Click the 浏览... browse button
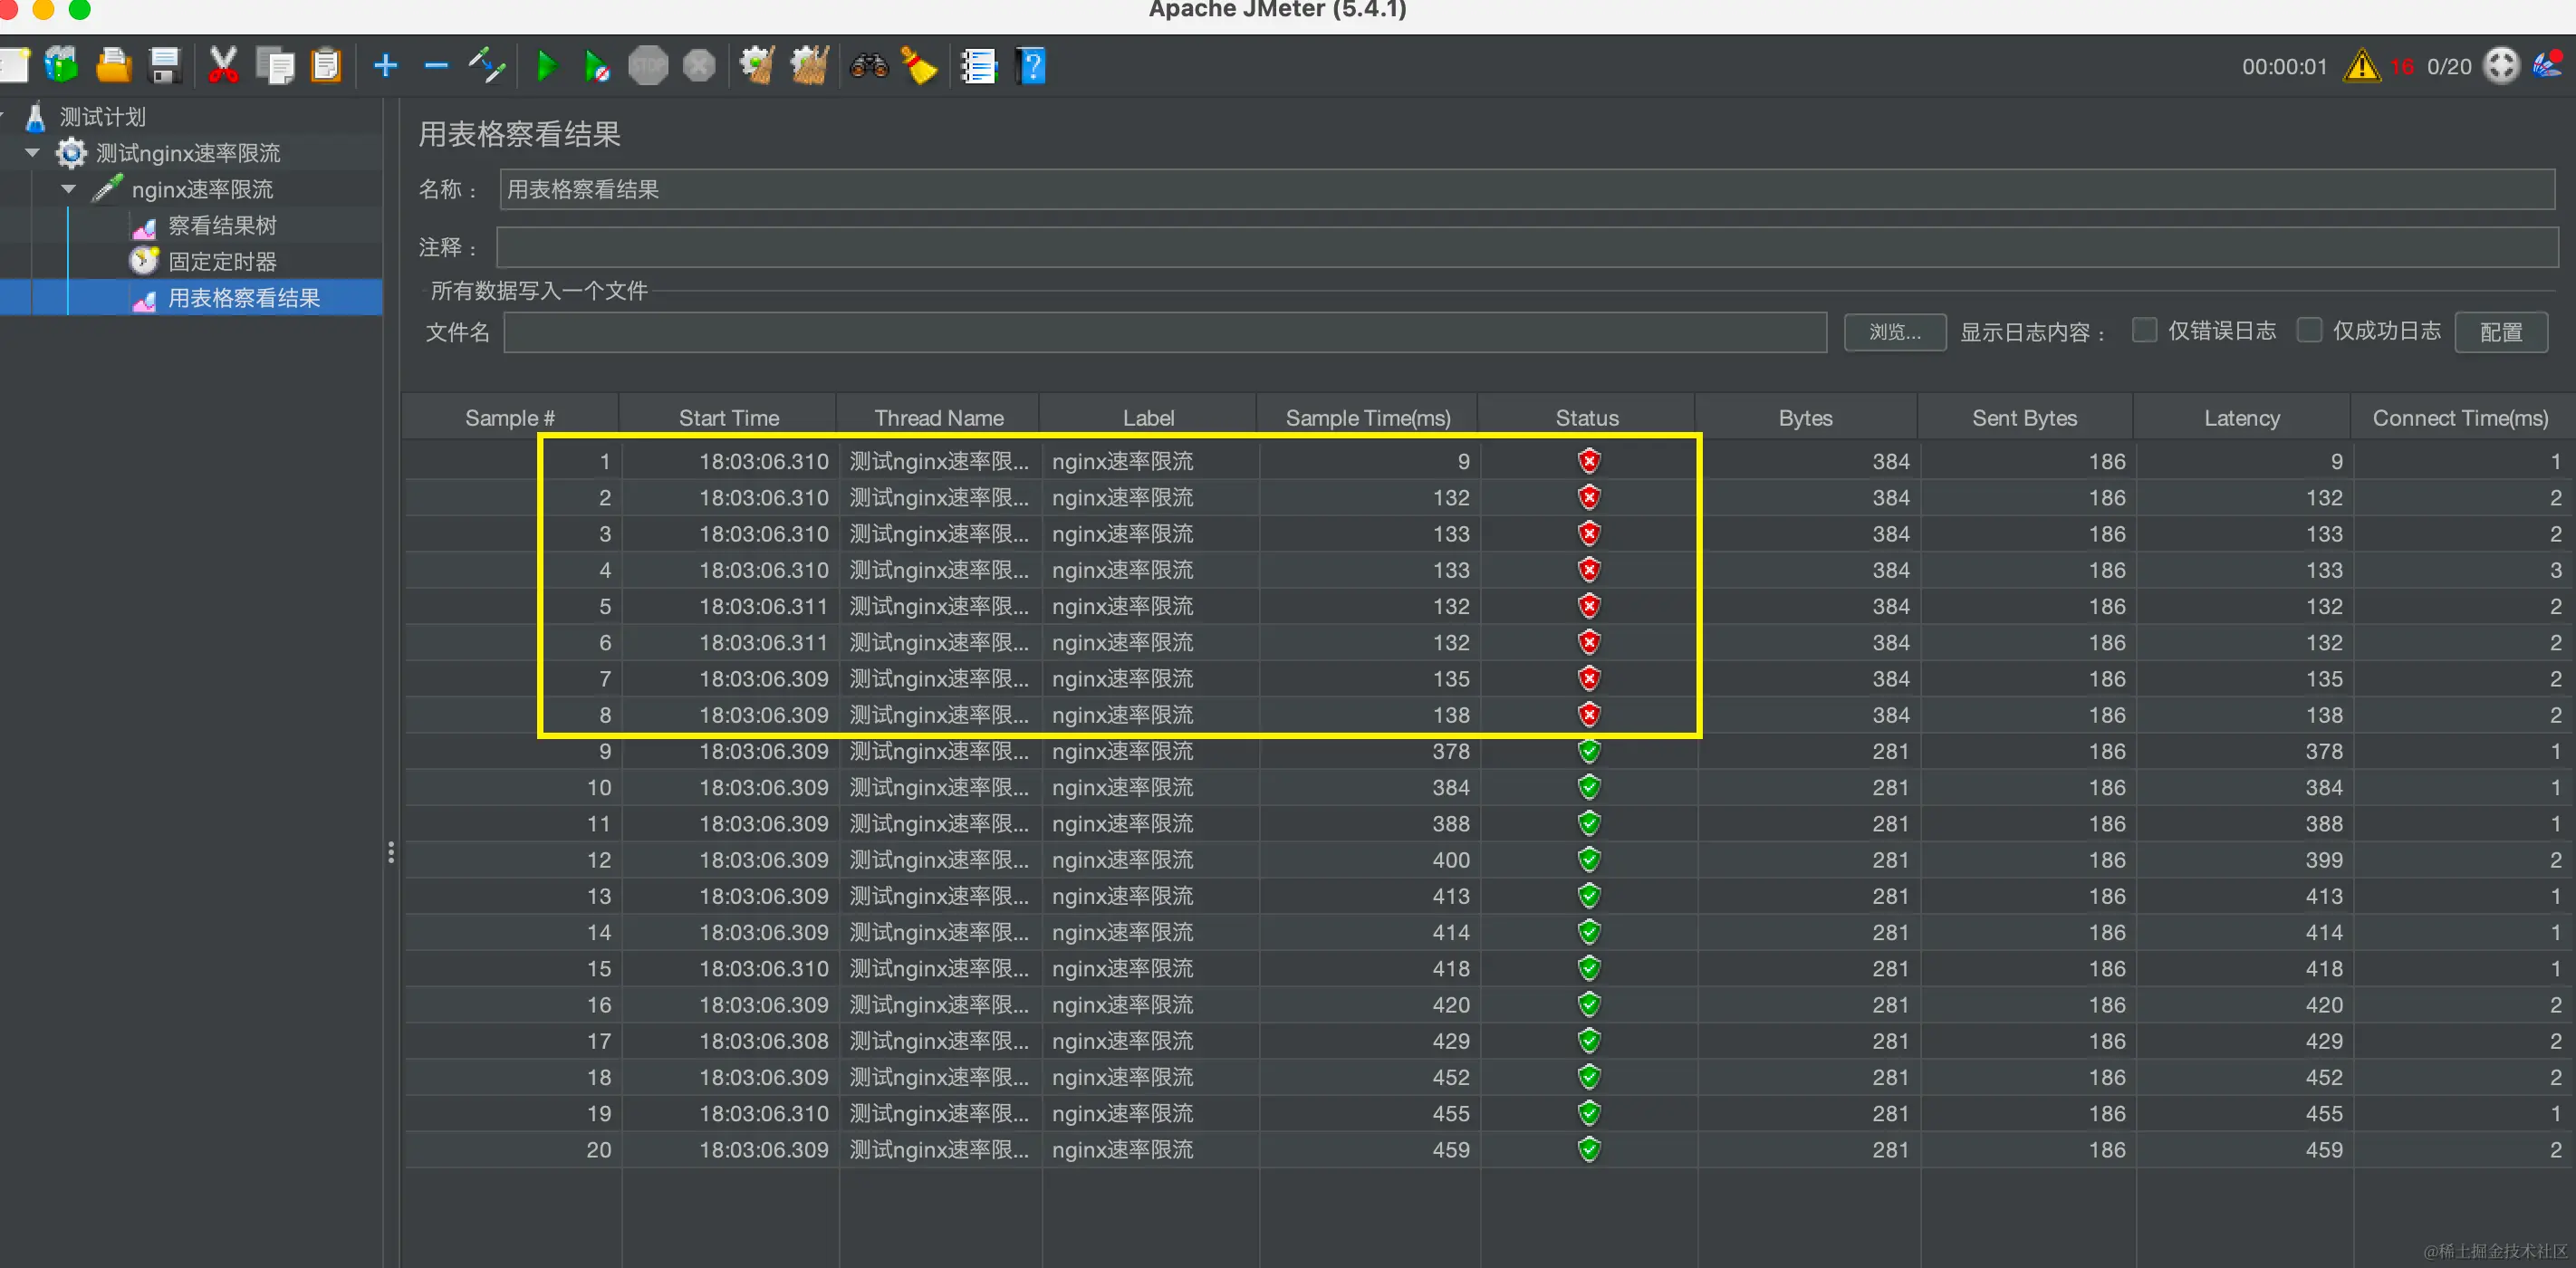 tap(1894, 332)
